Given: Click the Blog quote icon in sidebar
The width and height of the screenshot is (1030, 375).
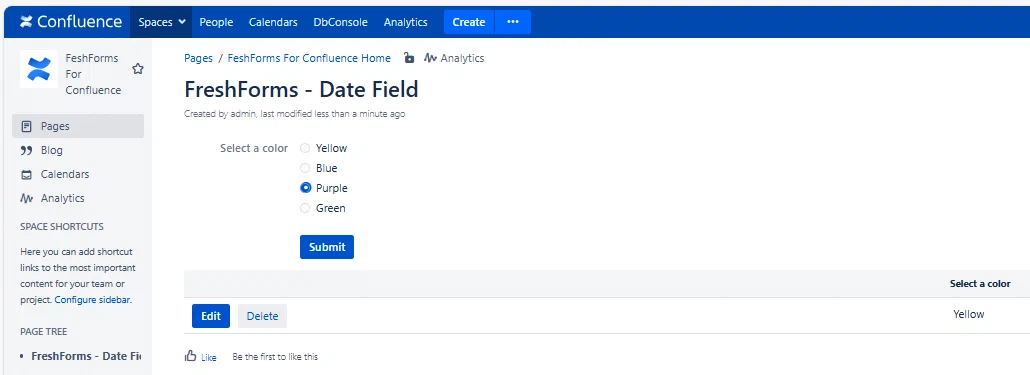Looking at the screenshot, I should pyautogui.click(x=26, y=150).
